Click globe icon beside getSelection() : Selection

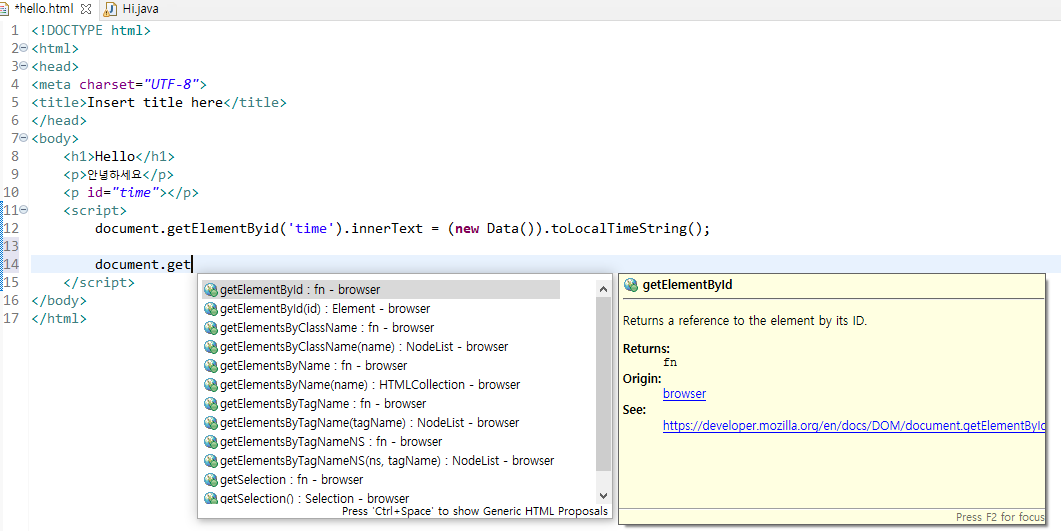tap(210, 498)
